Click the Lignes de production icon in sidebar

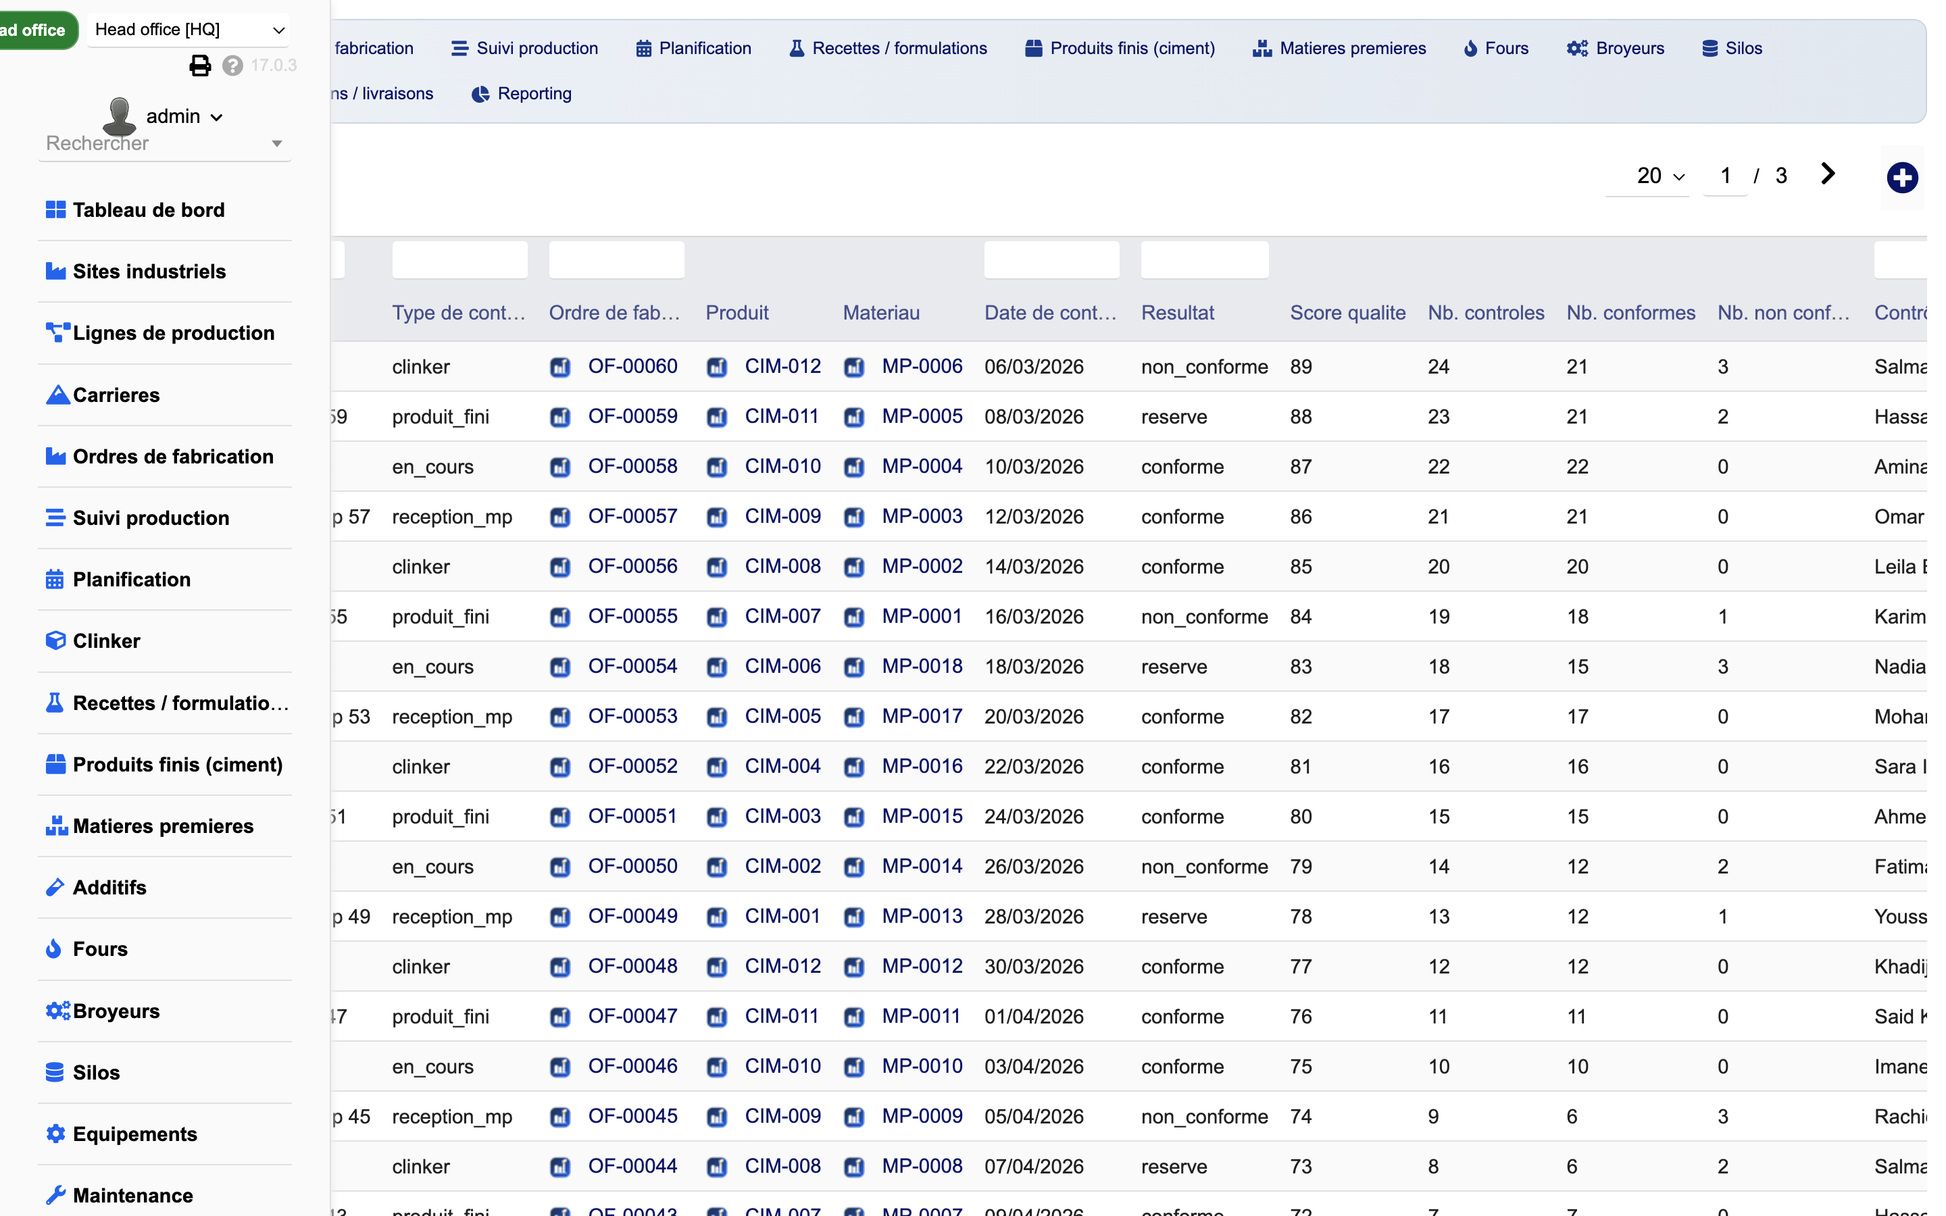pyautogui.click(x=58, y=333)
